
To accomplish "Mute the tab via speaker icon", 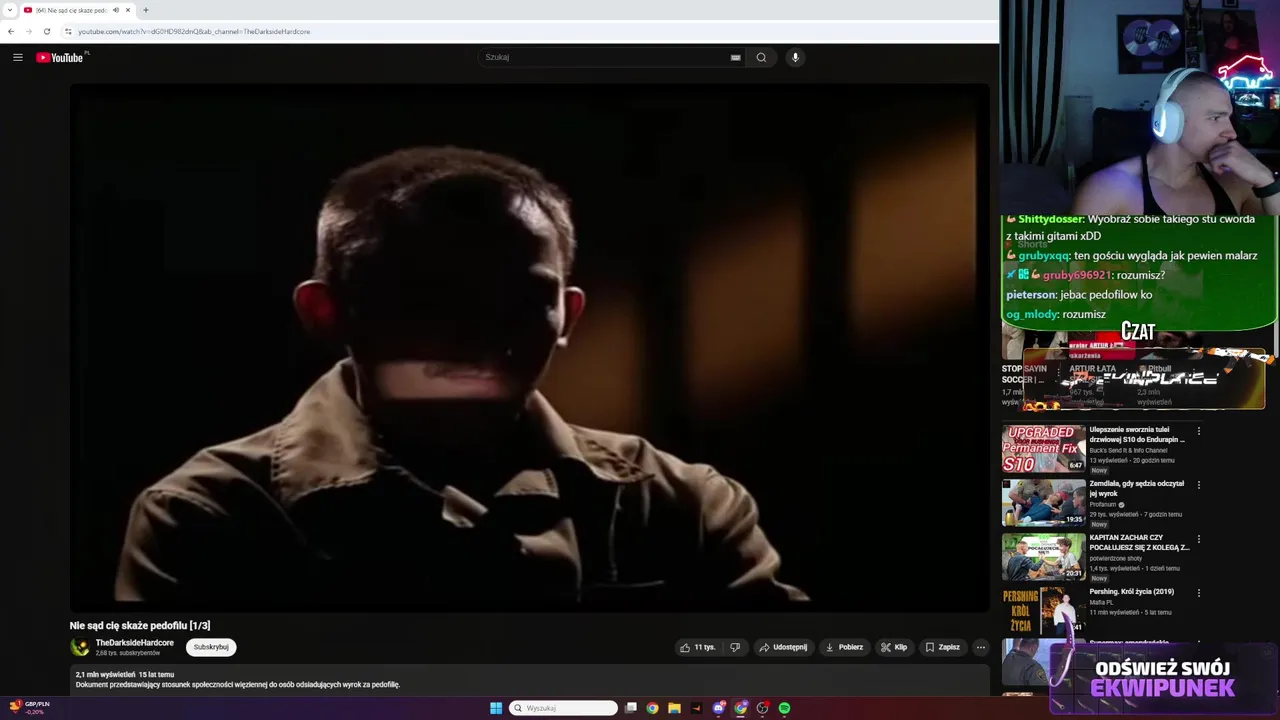I will (116, 10).
